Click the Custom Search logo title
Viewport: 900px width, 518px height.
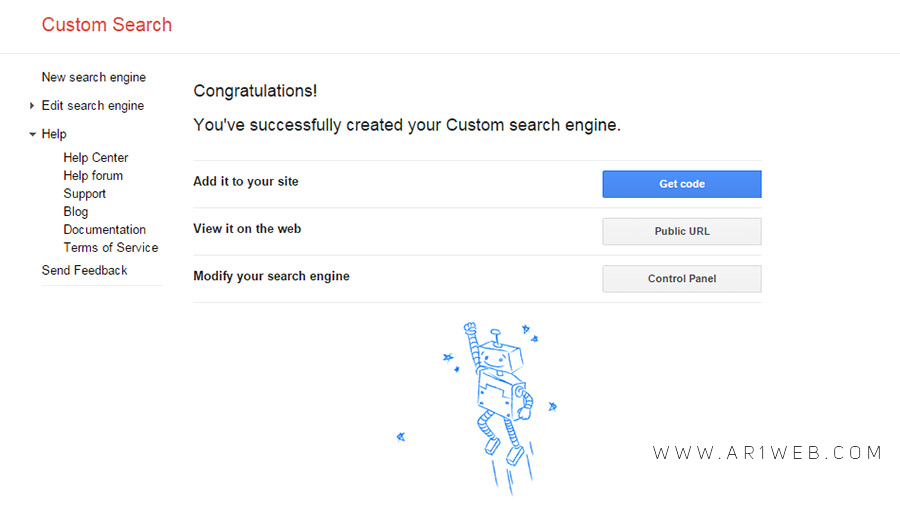pos(107,25)
